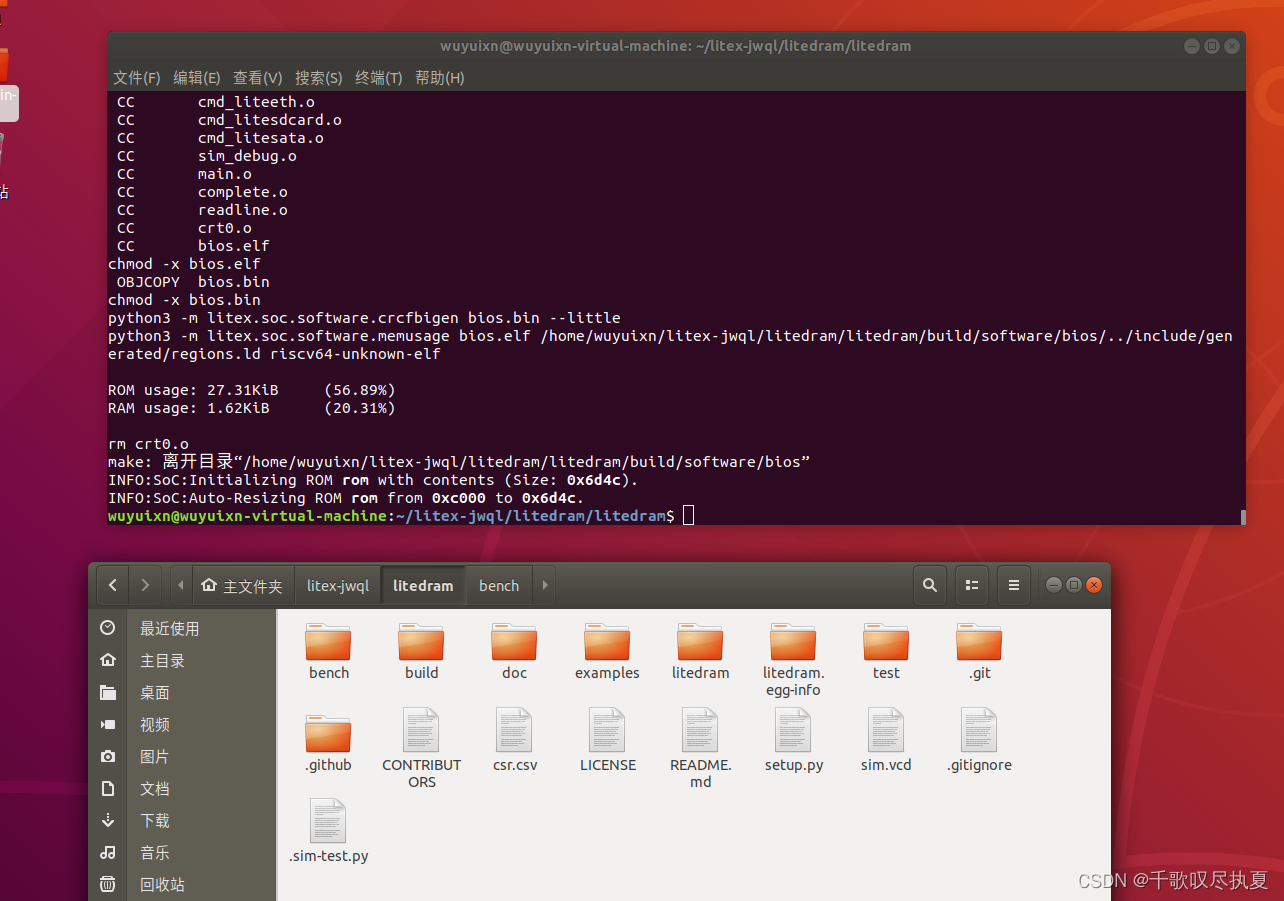The width and height of the screenshot is (1284, 901).
Task: Open 回收站 in the sidebar
Action: point(162,884)
